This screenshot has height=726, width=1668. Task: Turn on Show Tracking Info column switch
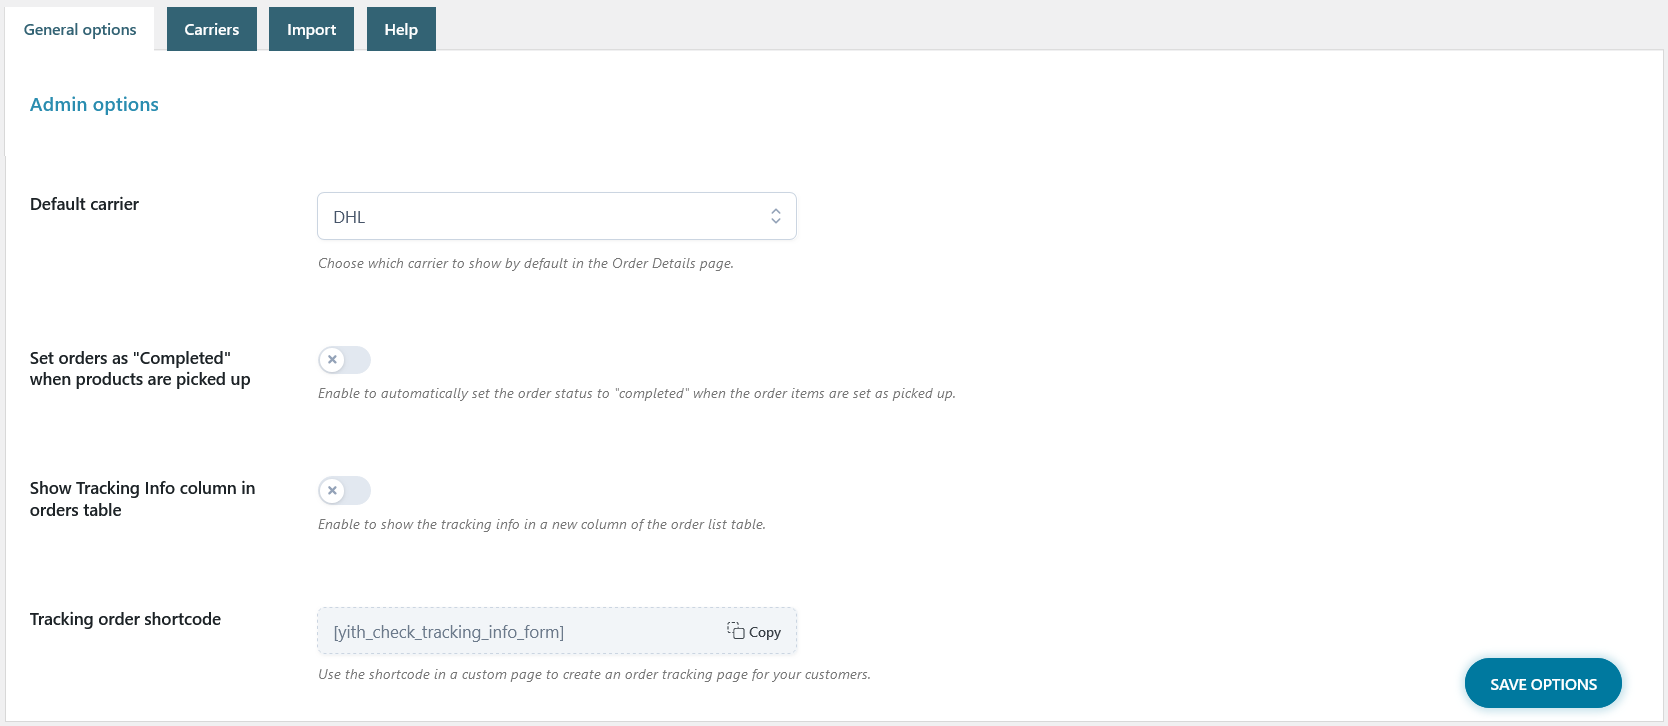coord(344,491)
